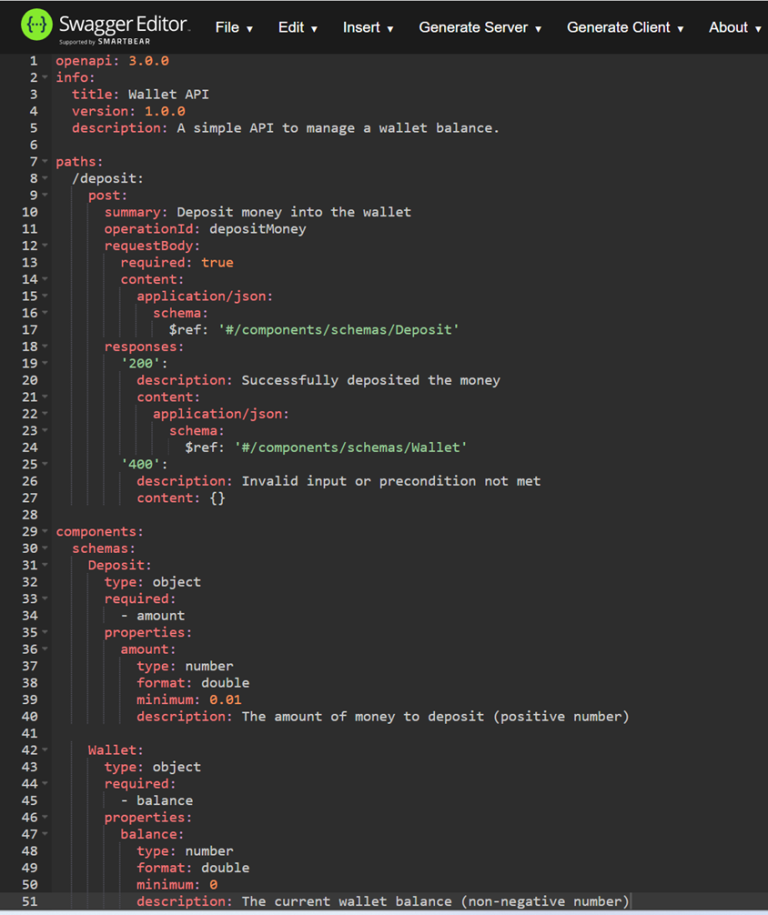Click line number 41 in the gutter

point(30,734)
